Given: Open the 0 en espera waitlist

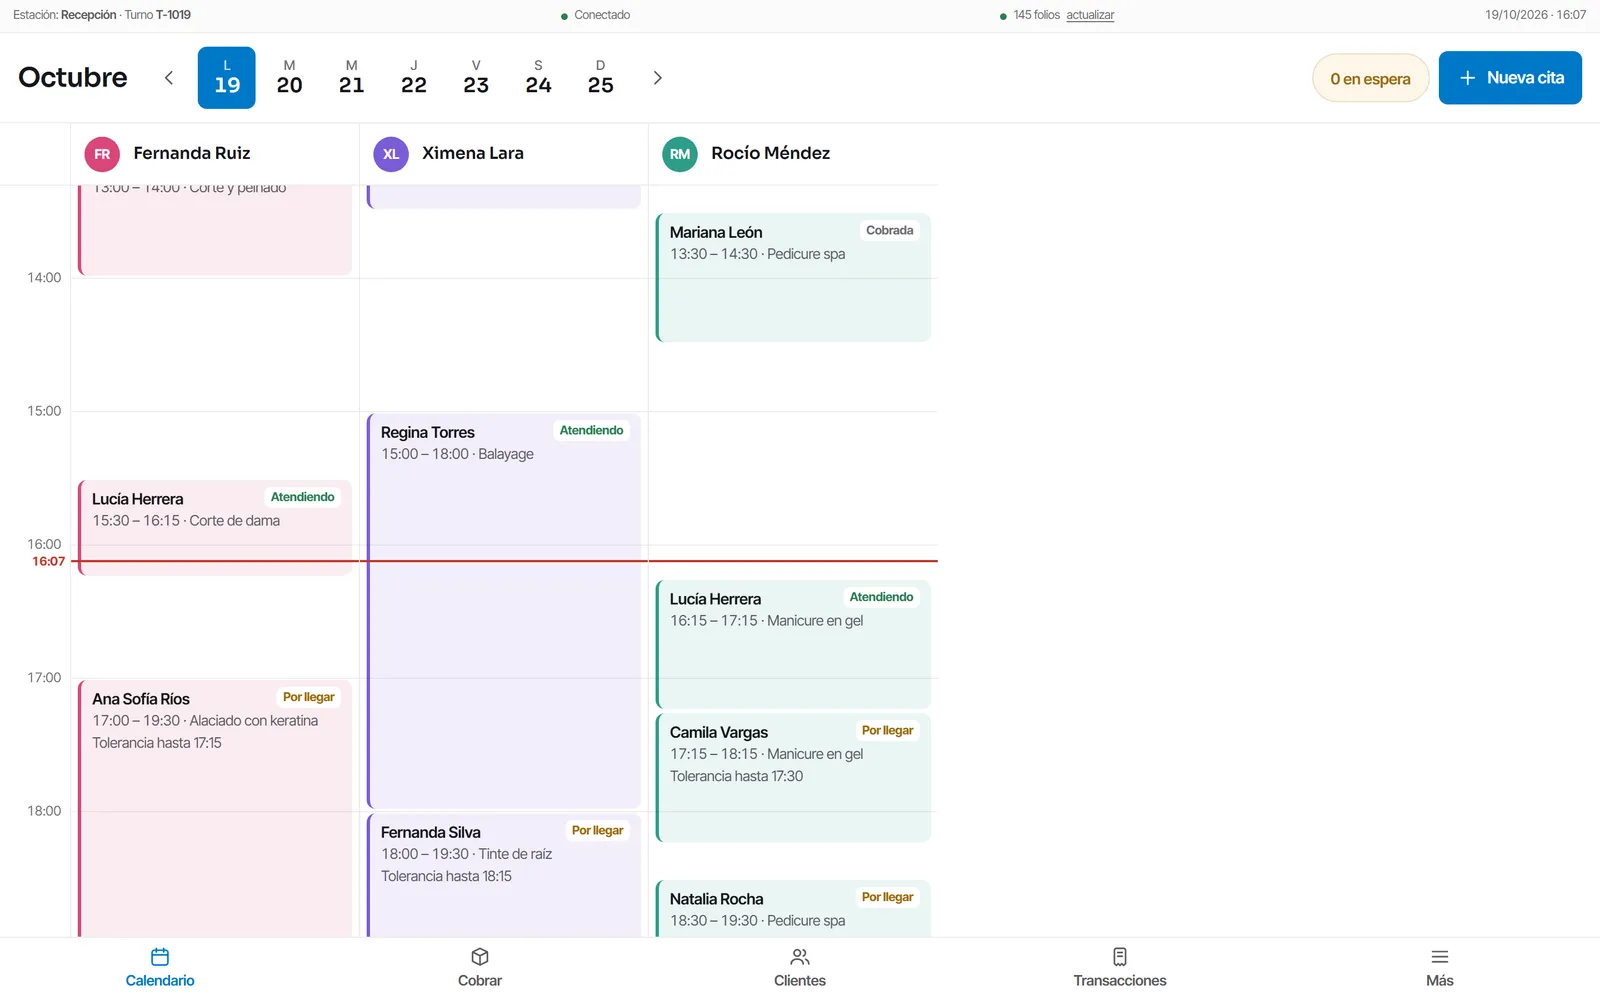Looking at the screenshot, I should (1370, 78).
